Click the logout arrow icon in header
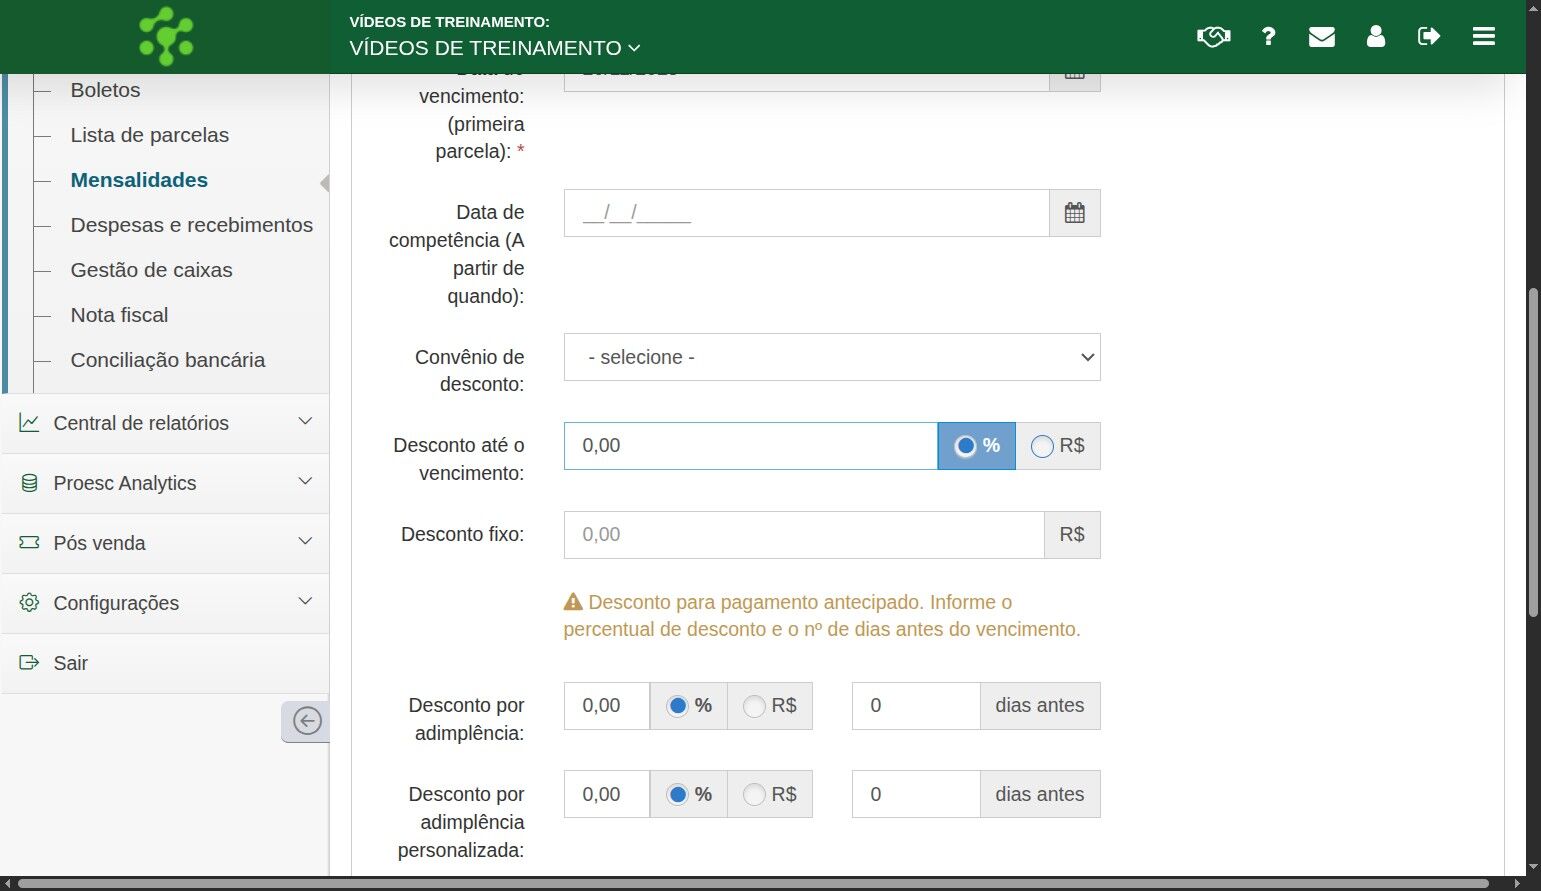The image size is (1541, 891). 1429,37
